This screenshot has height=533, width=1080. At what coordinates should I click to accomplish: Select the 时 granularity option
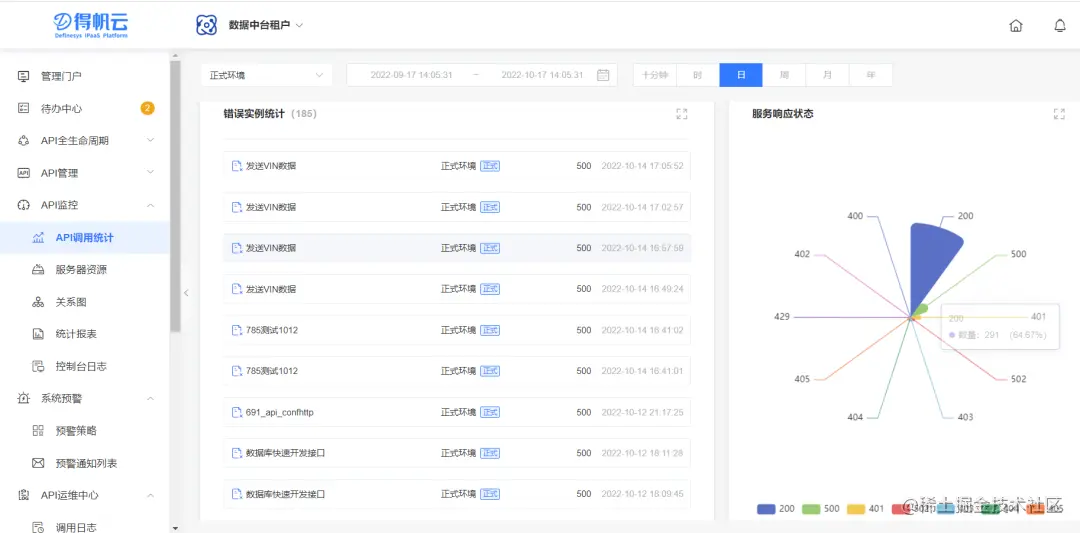point(698,75)
